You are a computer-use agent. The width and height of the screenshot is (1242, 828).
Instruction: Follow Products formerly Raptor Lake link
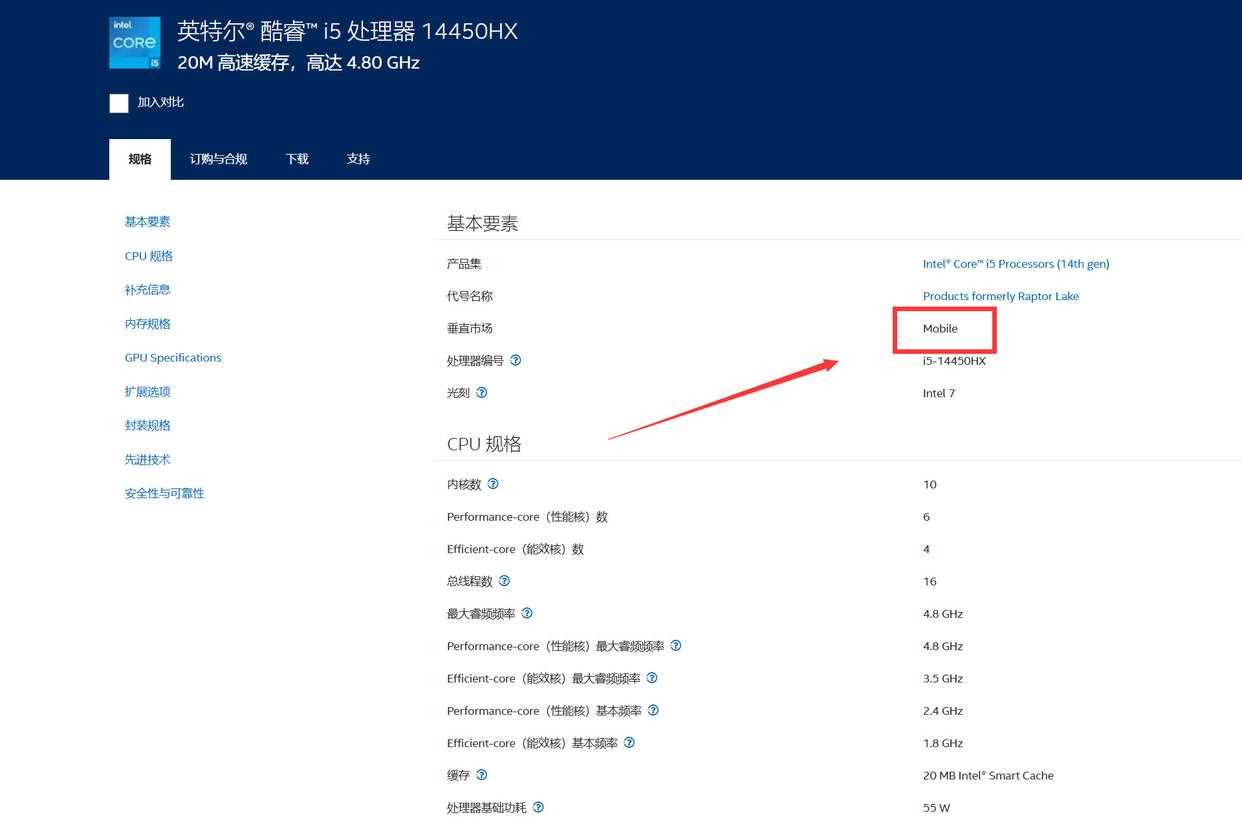1000,296
